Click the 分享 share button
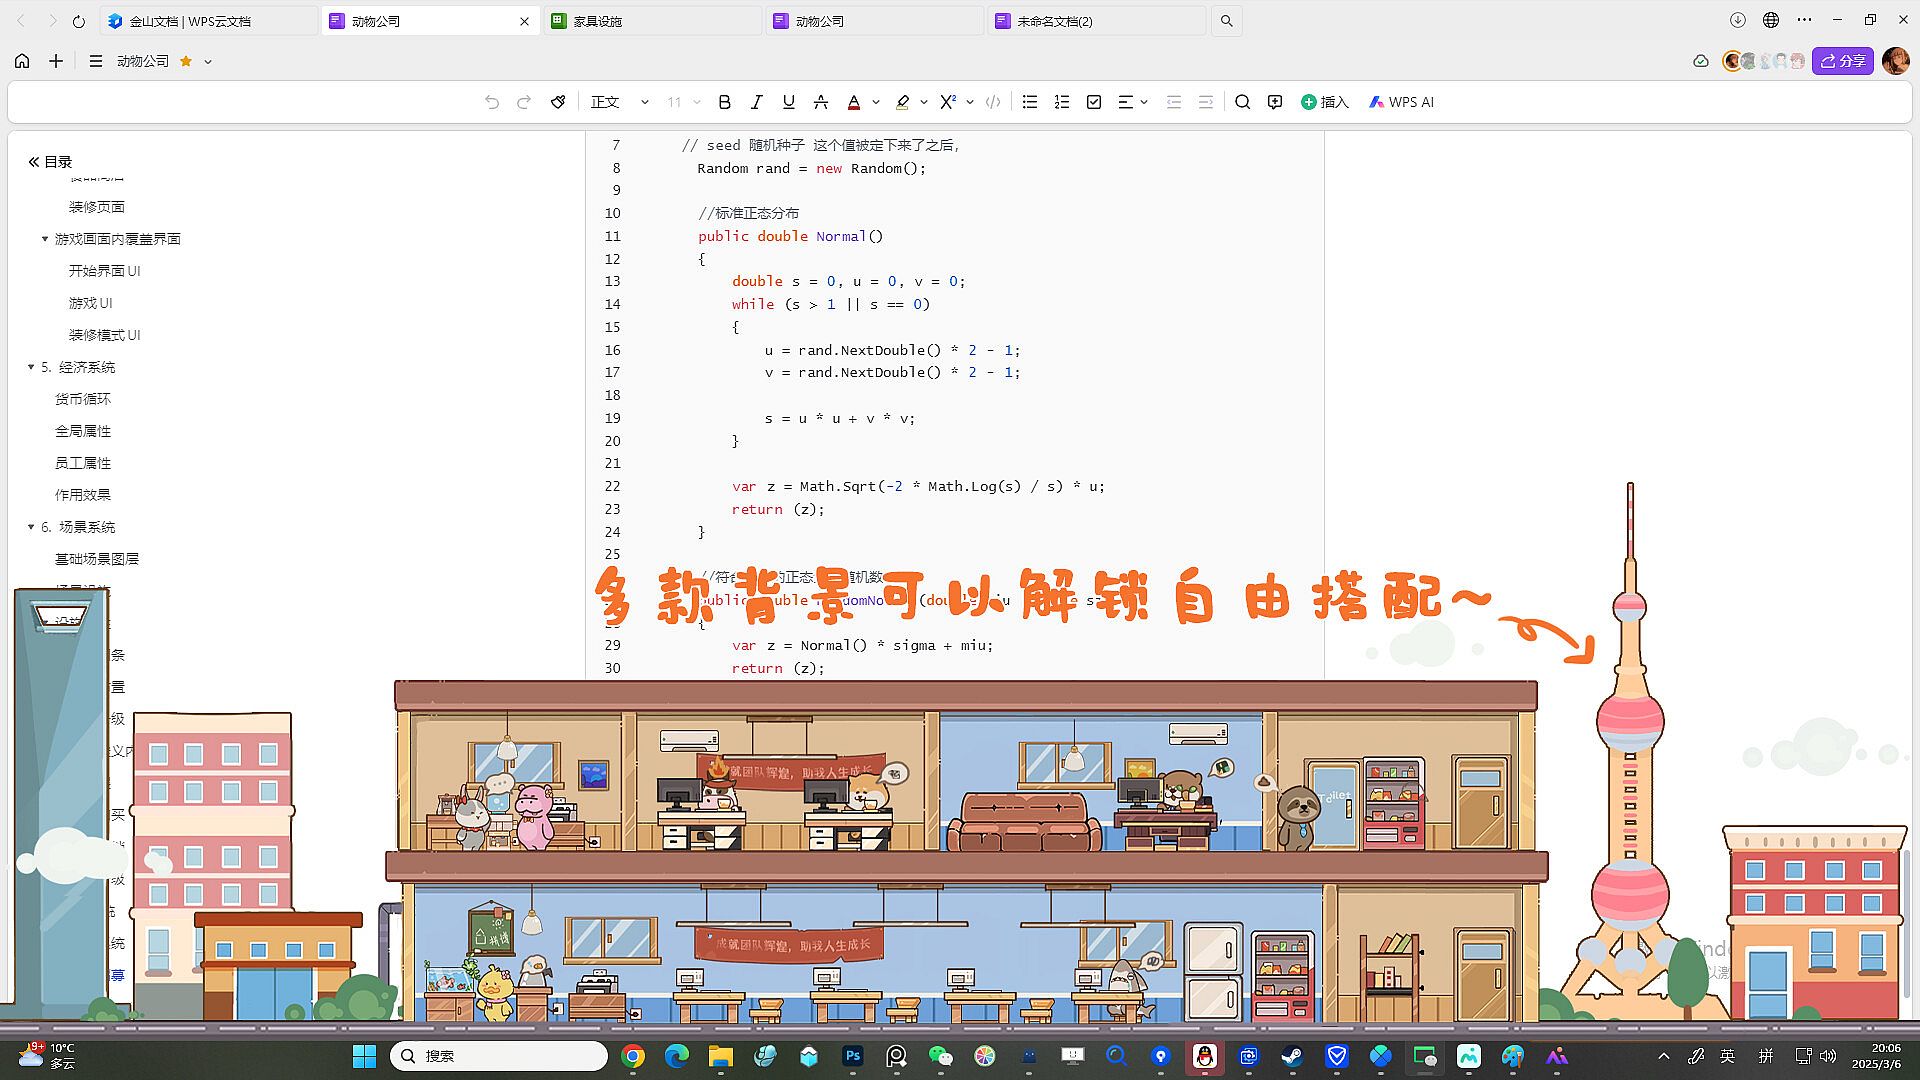The width and height of the screenshot is (1920, 1080). click(x=1842, y=61)
